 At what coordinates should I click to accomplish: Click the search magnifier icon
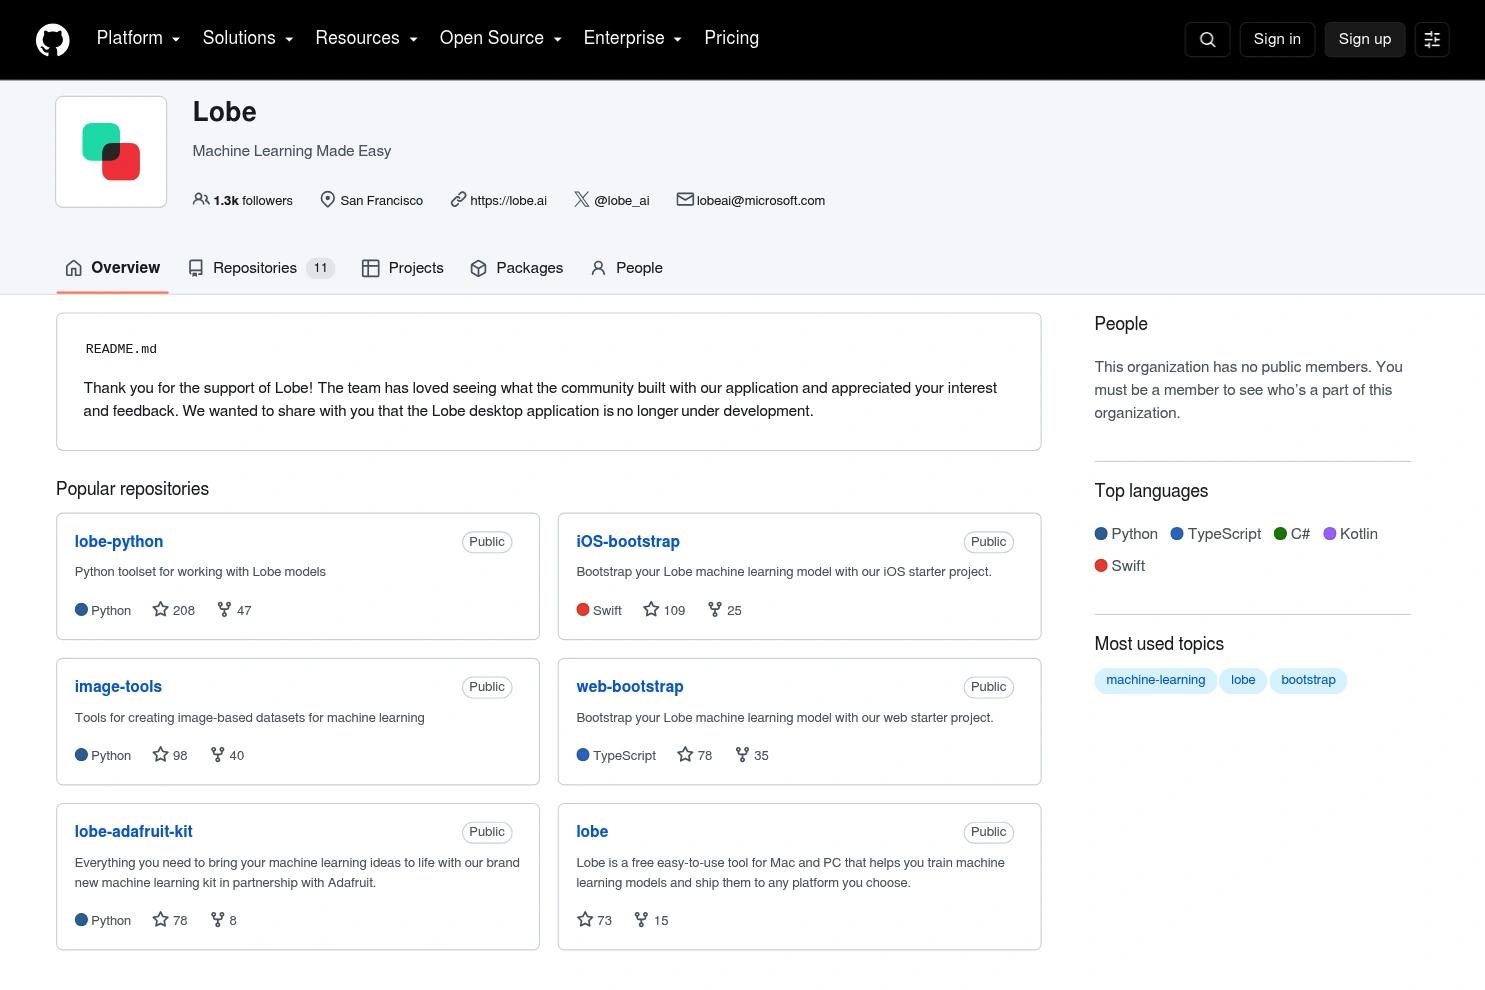click(x=1207, y=39)
